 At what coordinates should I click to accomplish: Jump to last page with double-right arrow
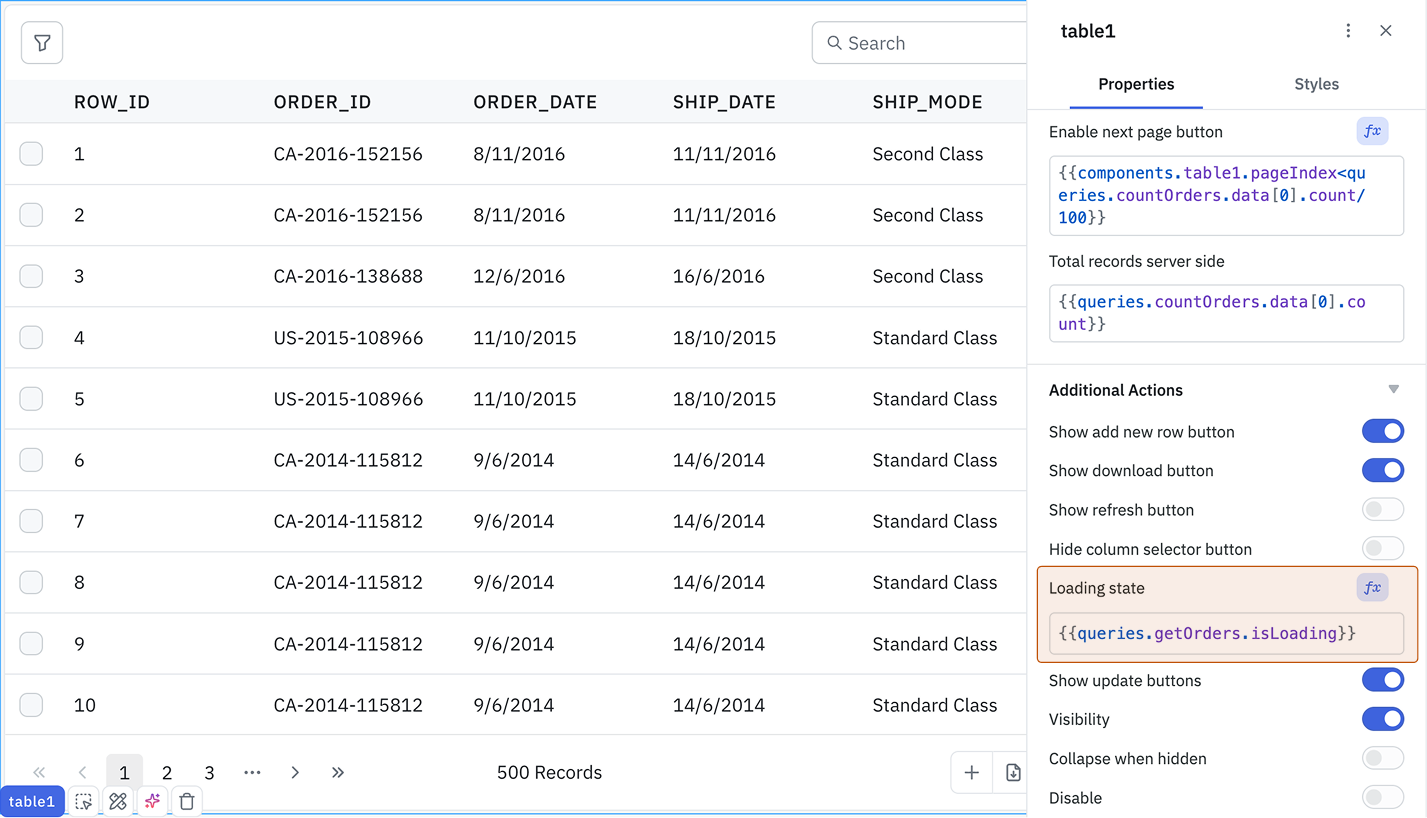click(338, 772)
